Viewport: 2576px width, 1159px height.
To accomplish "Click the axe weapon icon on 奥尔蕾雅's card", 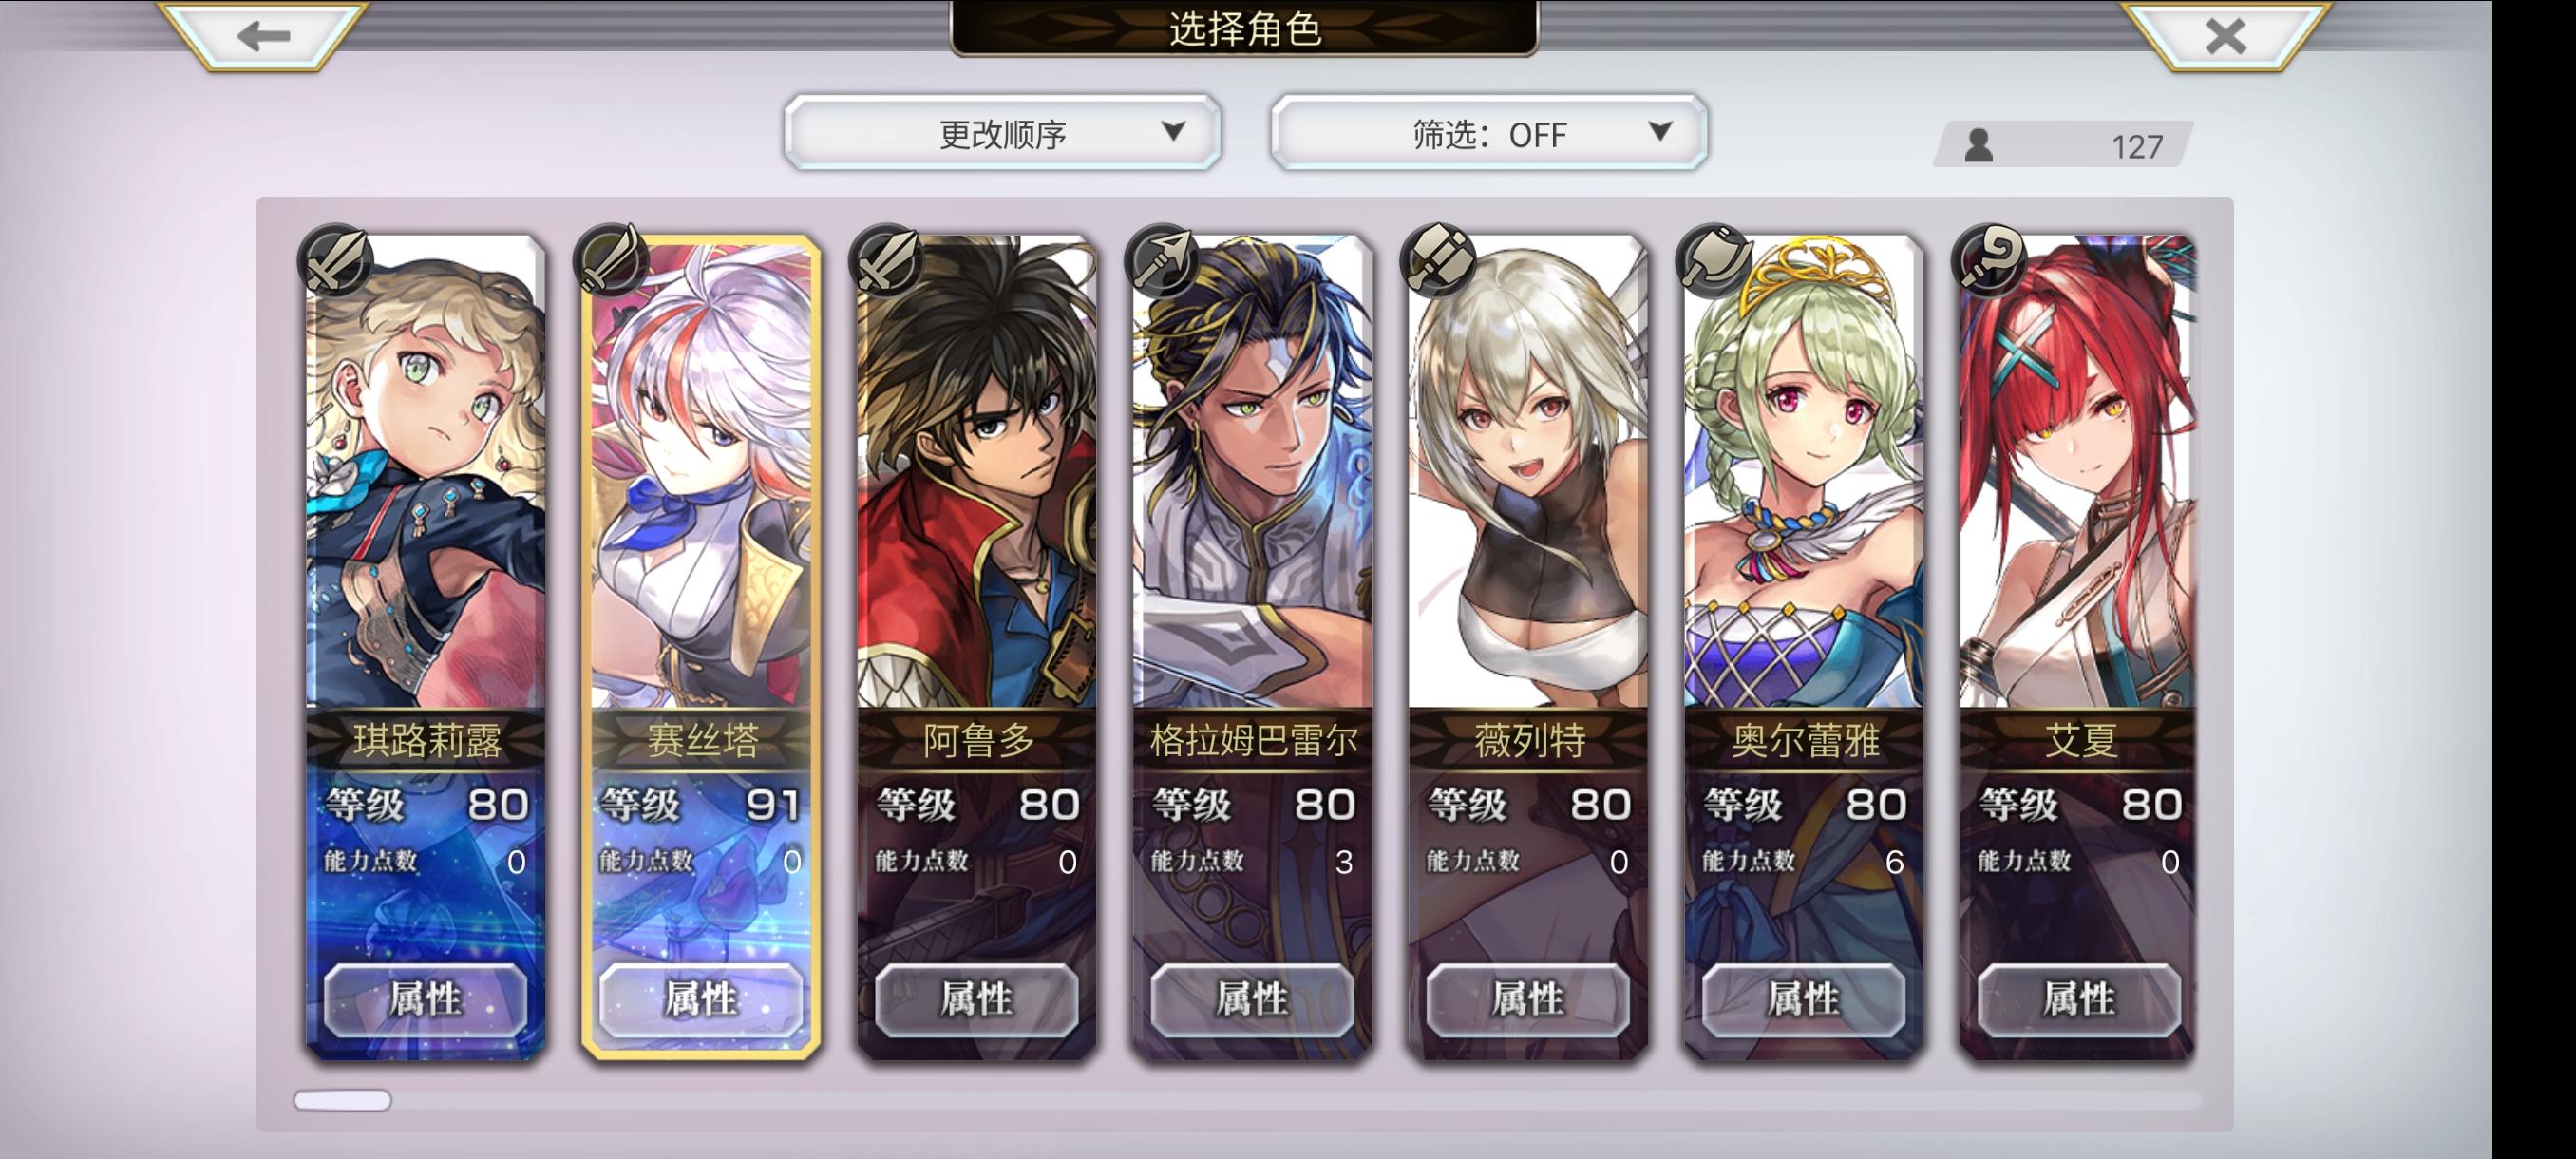I will 1714,260.
